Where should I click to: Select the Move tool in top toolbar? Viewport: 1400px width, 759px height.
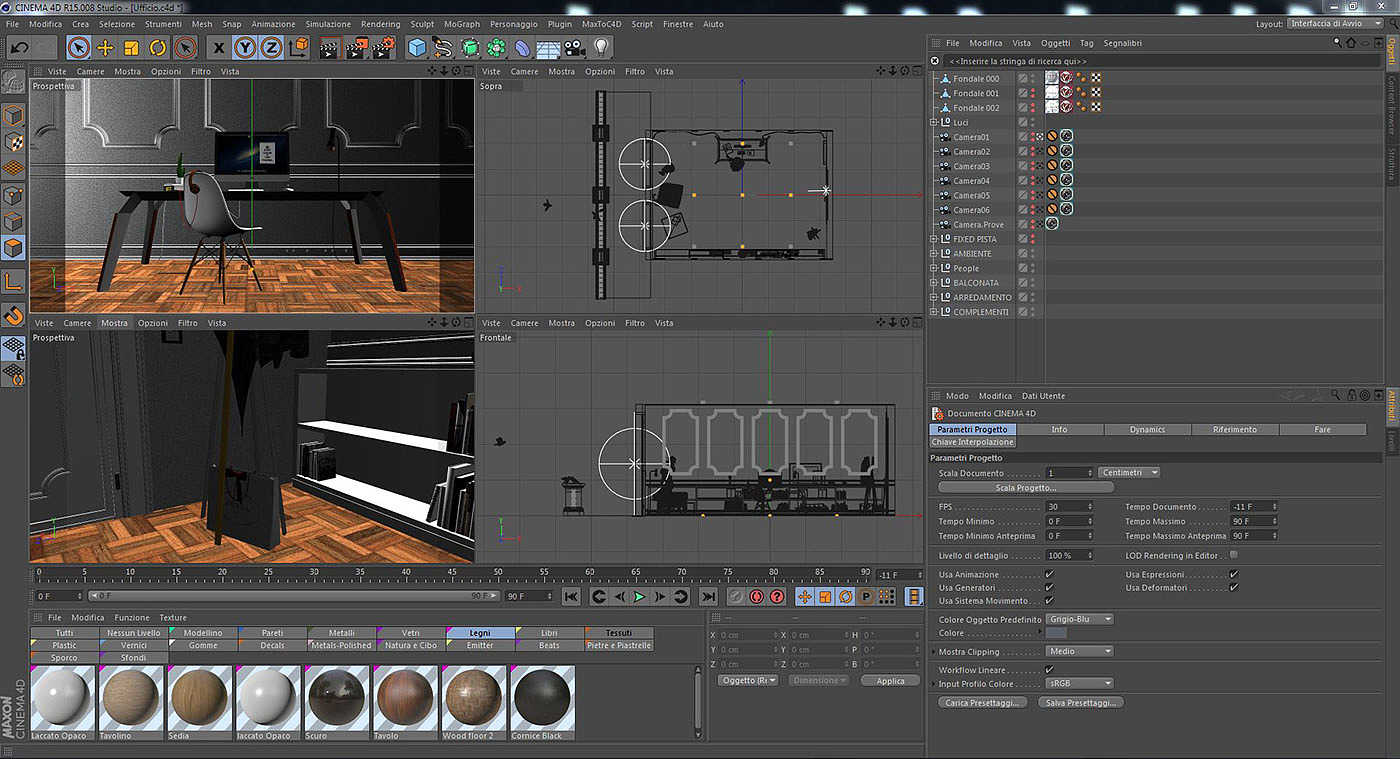tap(105, 48)
